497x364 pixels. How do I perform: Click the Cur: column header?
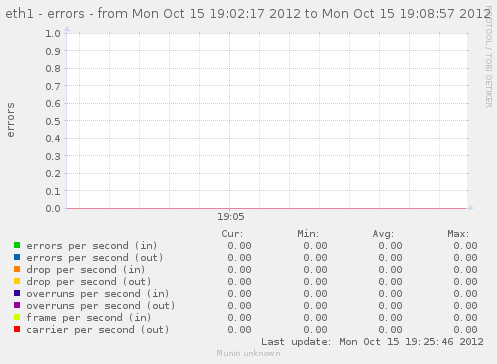coord(232,234)
